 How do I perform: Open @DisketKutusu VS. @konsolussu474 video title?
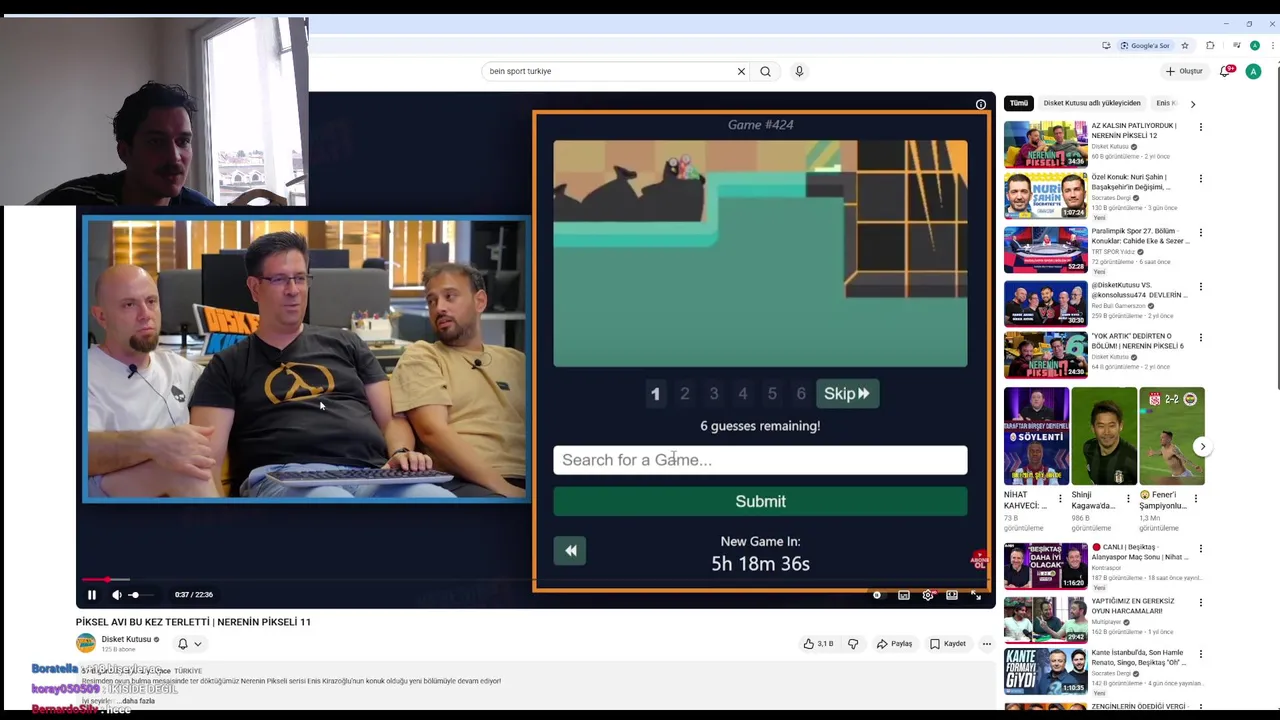1139,290
